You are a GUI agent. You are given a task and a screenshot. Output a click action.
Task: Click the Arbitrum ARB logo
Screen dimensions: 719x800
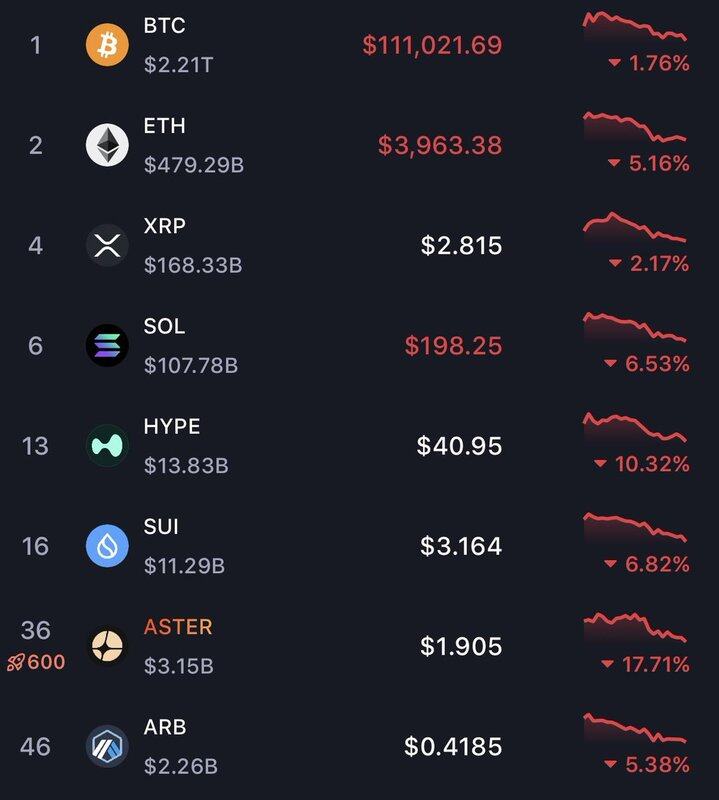click(x=107, y=746)
